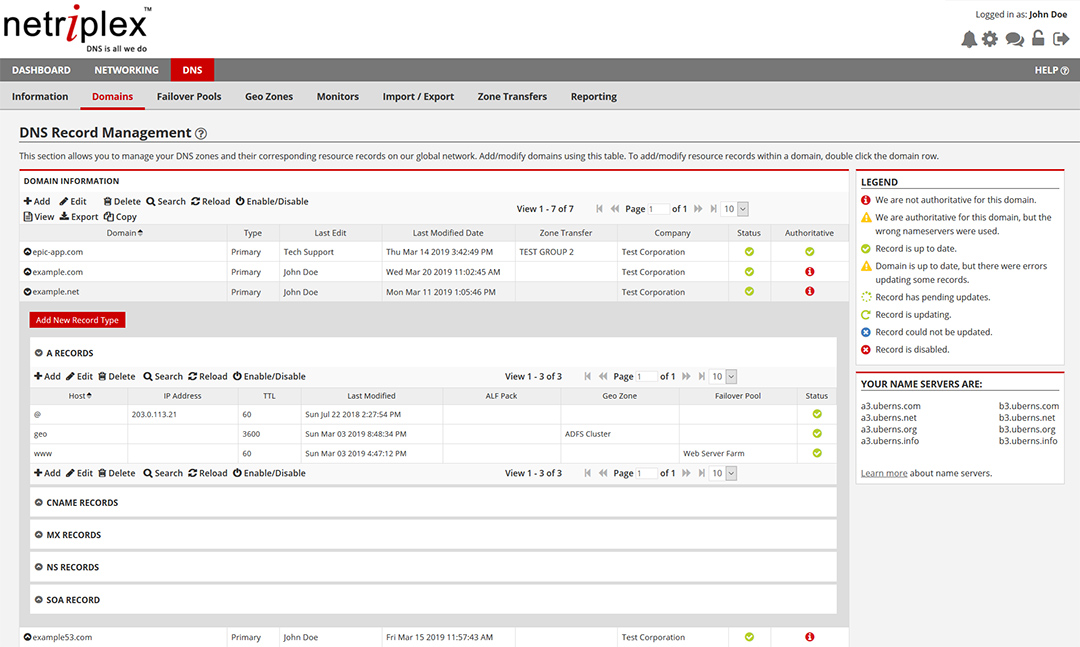
Task: Open the DASHBOARD main menu
Action: pyautogui.click(x=41, y=70)
